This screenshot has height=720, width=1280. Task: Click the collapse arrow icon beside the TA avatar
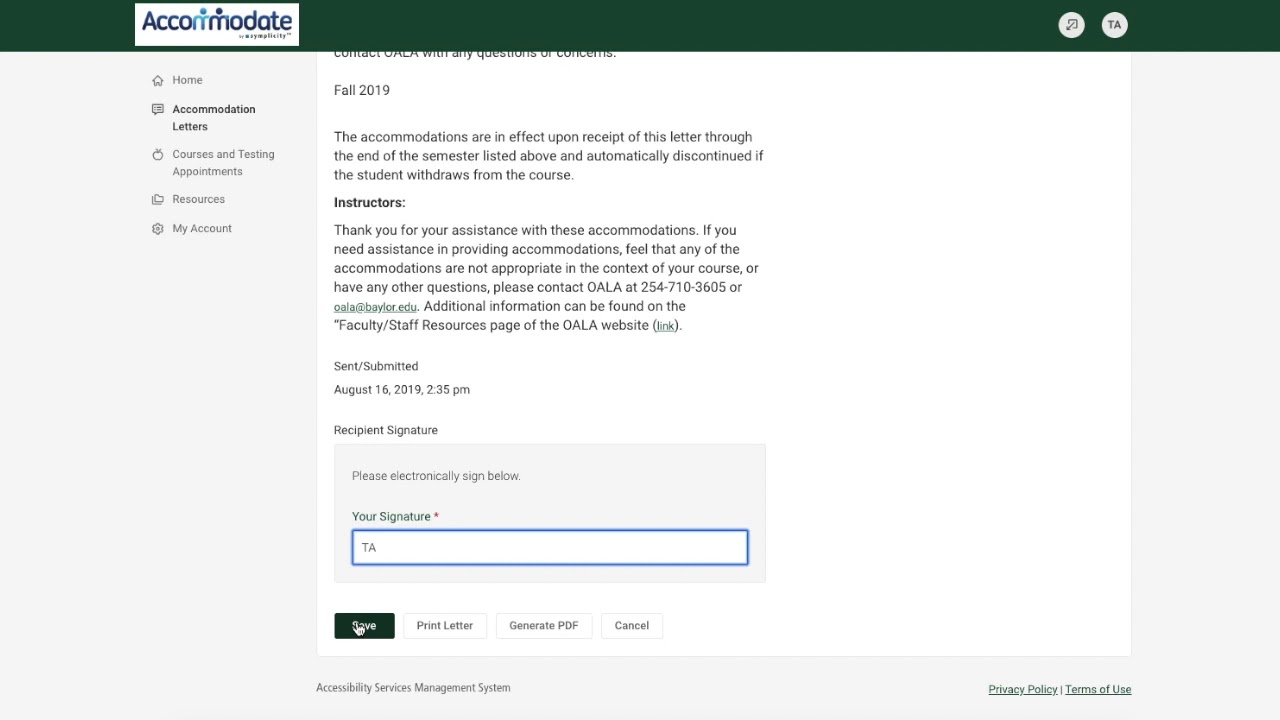click(1071, 25)
